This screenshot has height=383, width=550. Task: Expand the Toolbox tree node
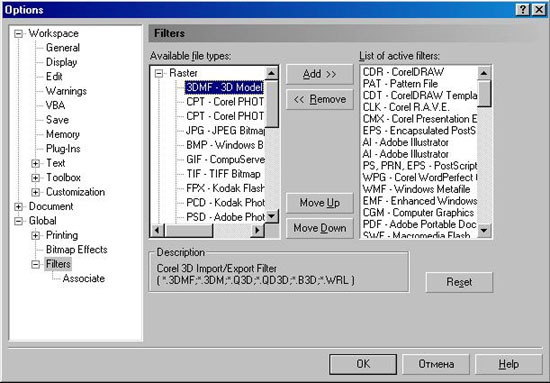35,178
